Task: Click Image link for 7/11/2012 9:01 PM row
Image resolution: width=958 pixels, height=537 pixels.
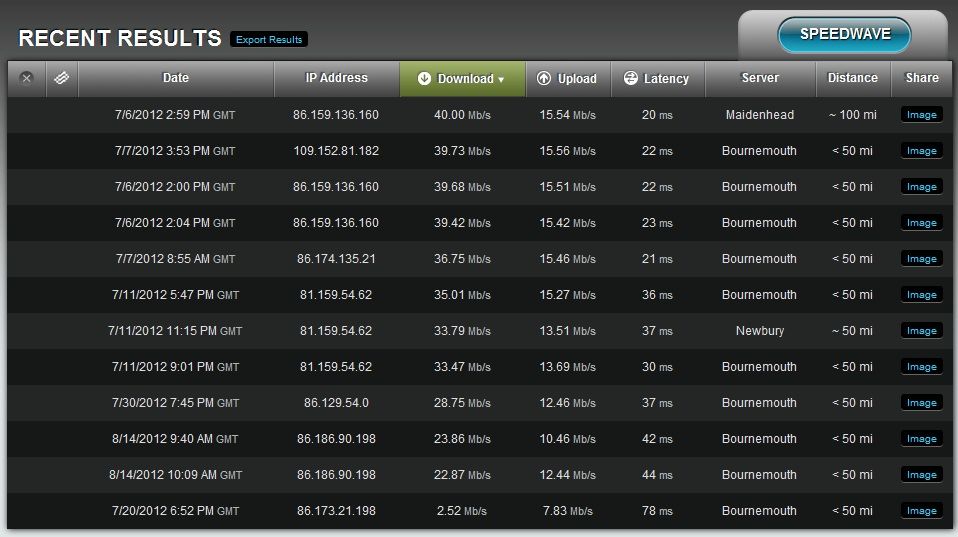Action: (x=921, y=367)
